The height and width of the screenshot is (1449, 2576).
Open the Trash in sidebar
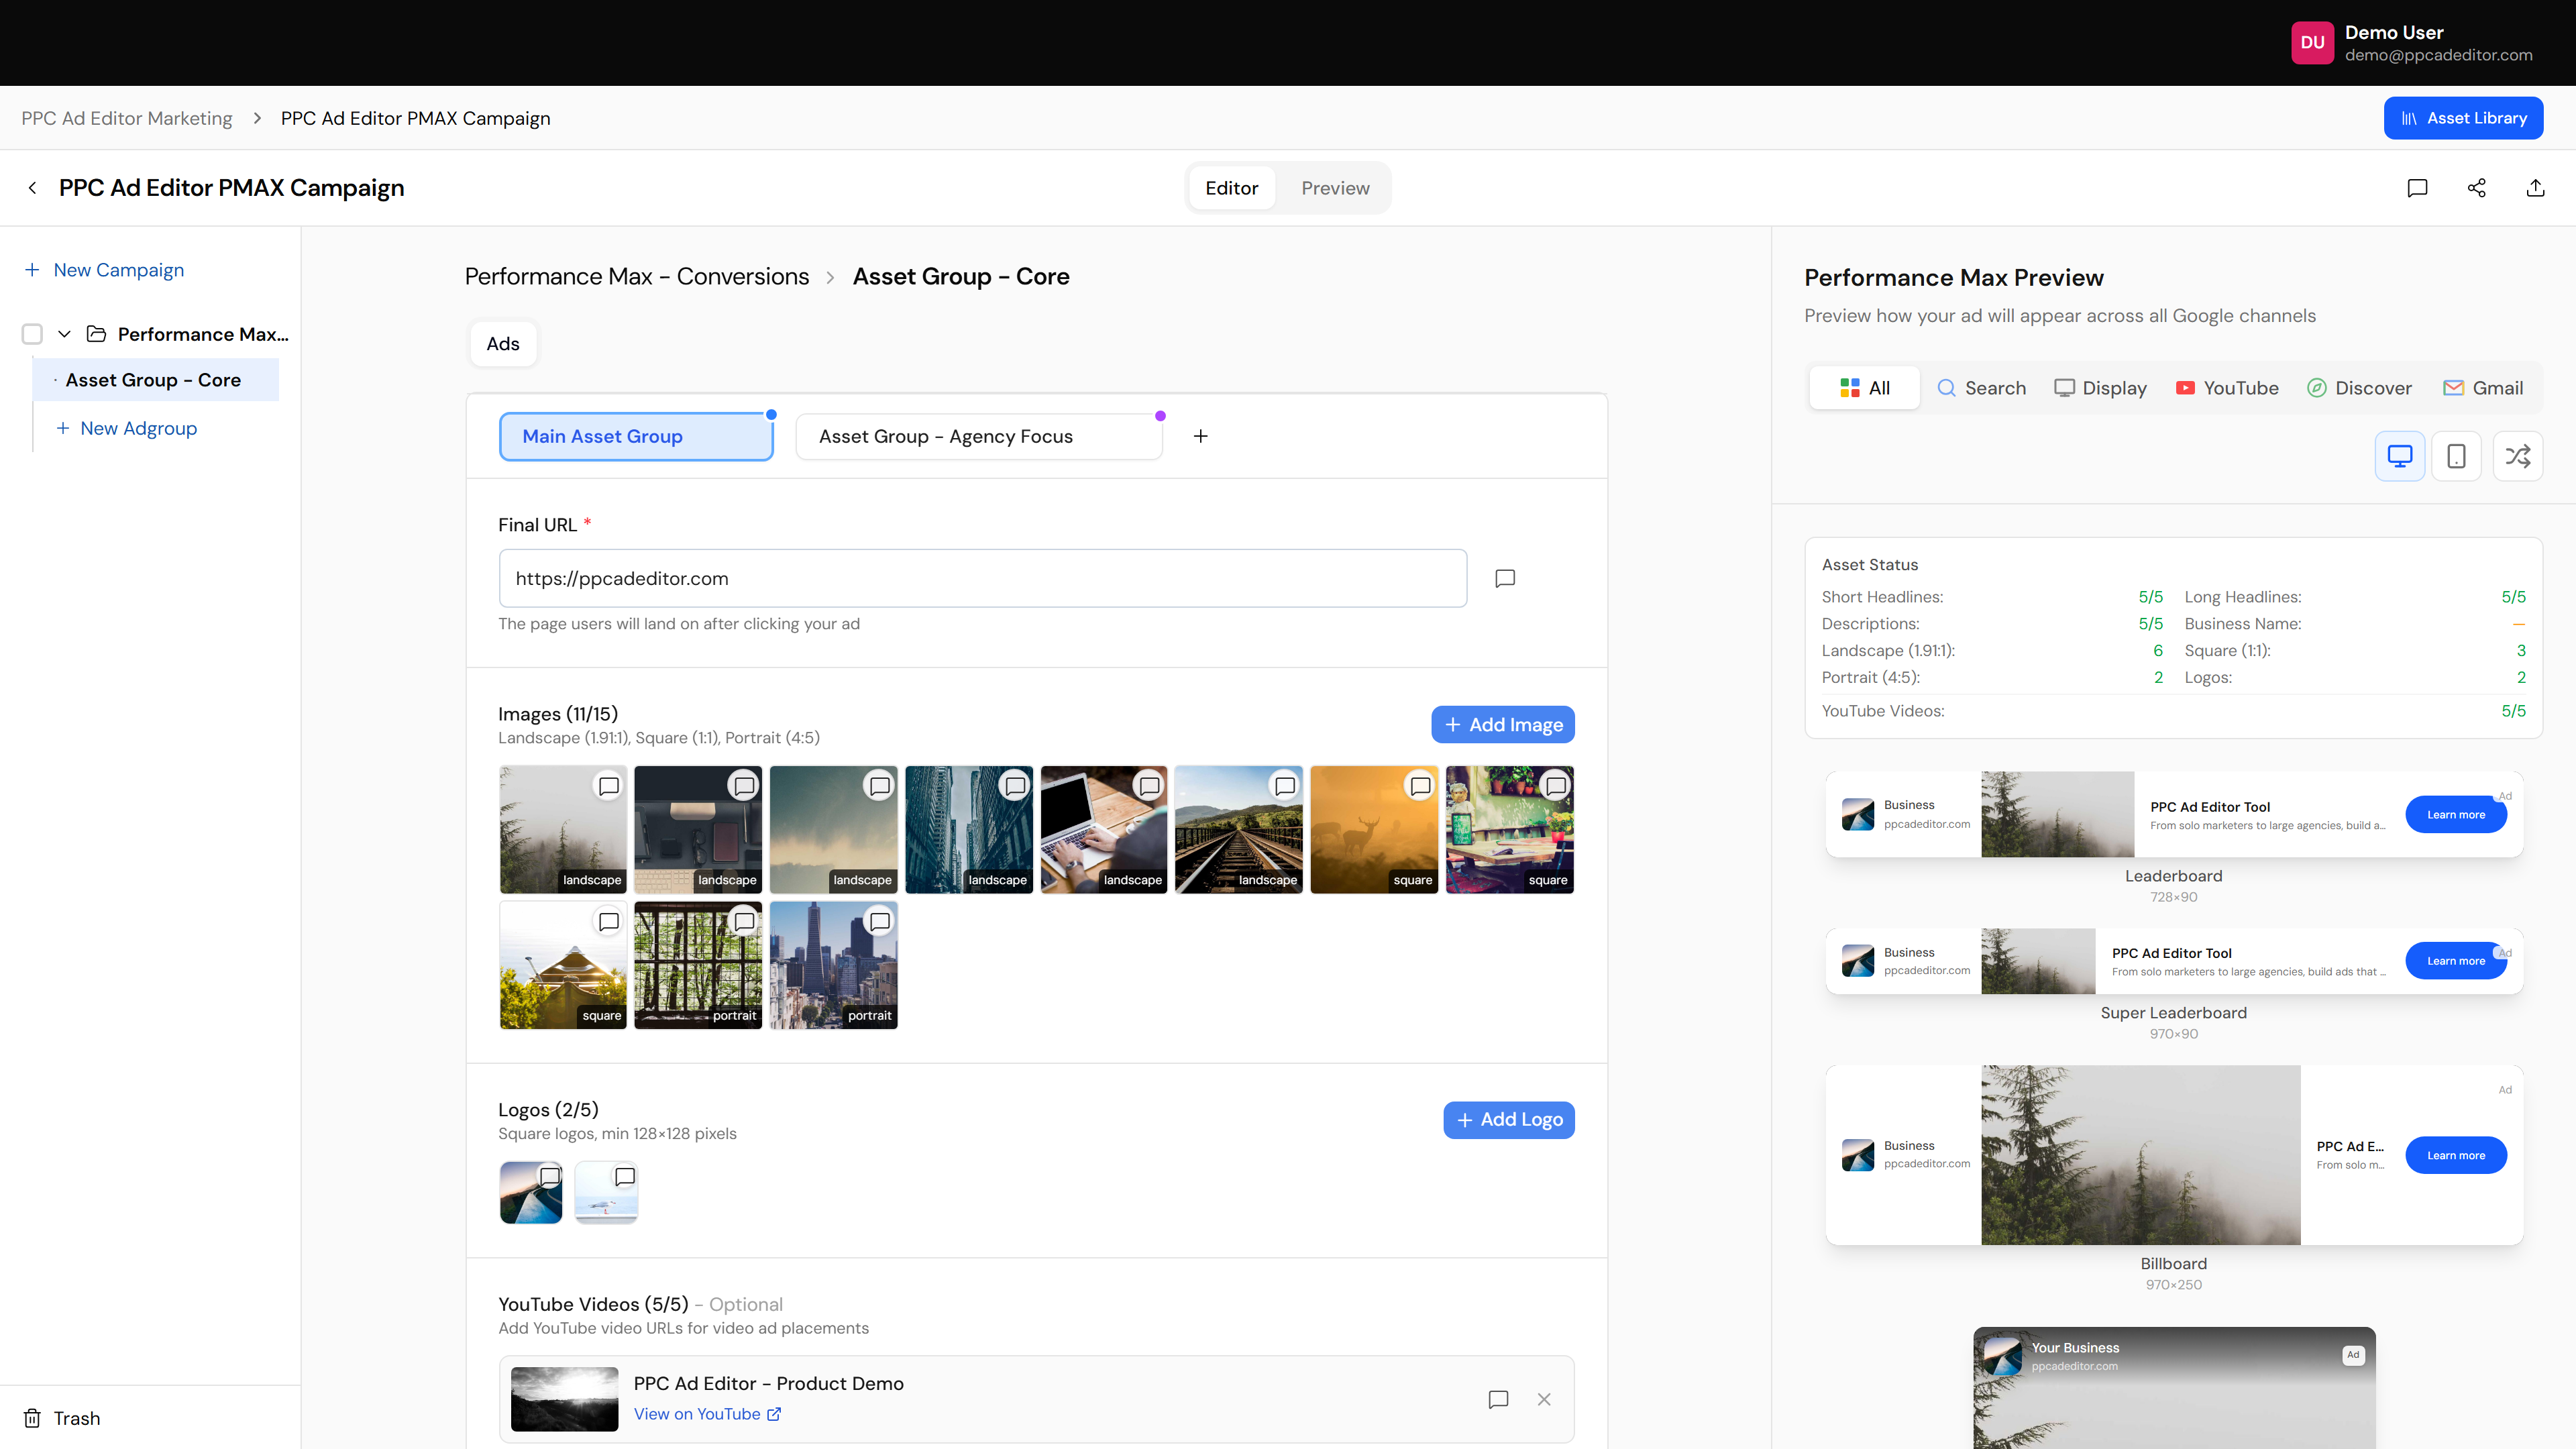(x=62, y=1418)
